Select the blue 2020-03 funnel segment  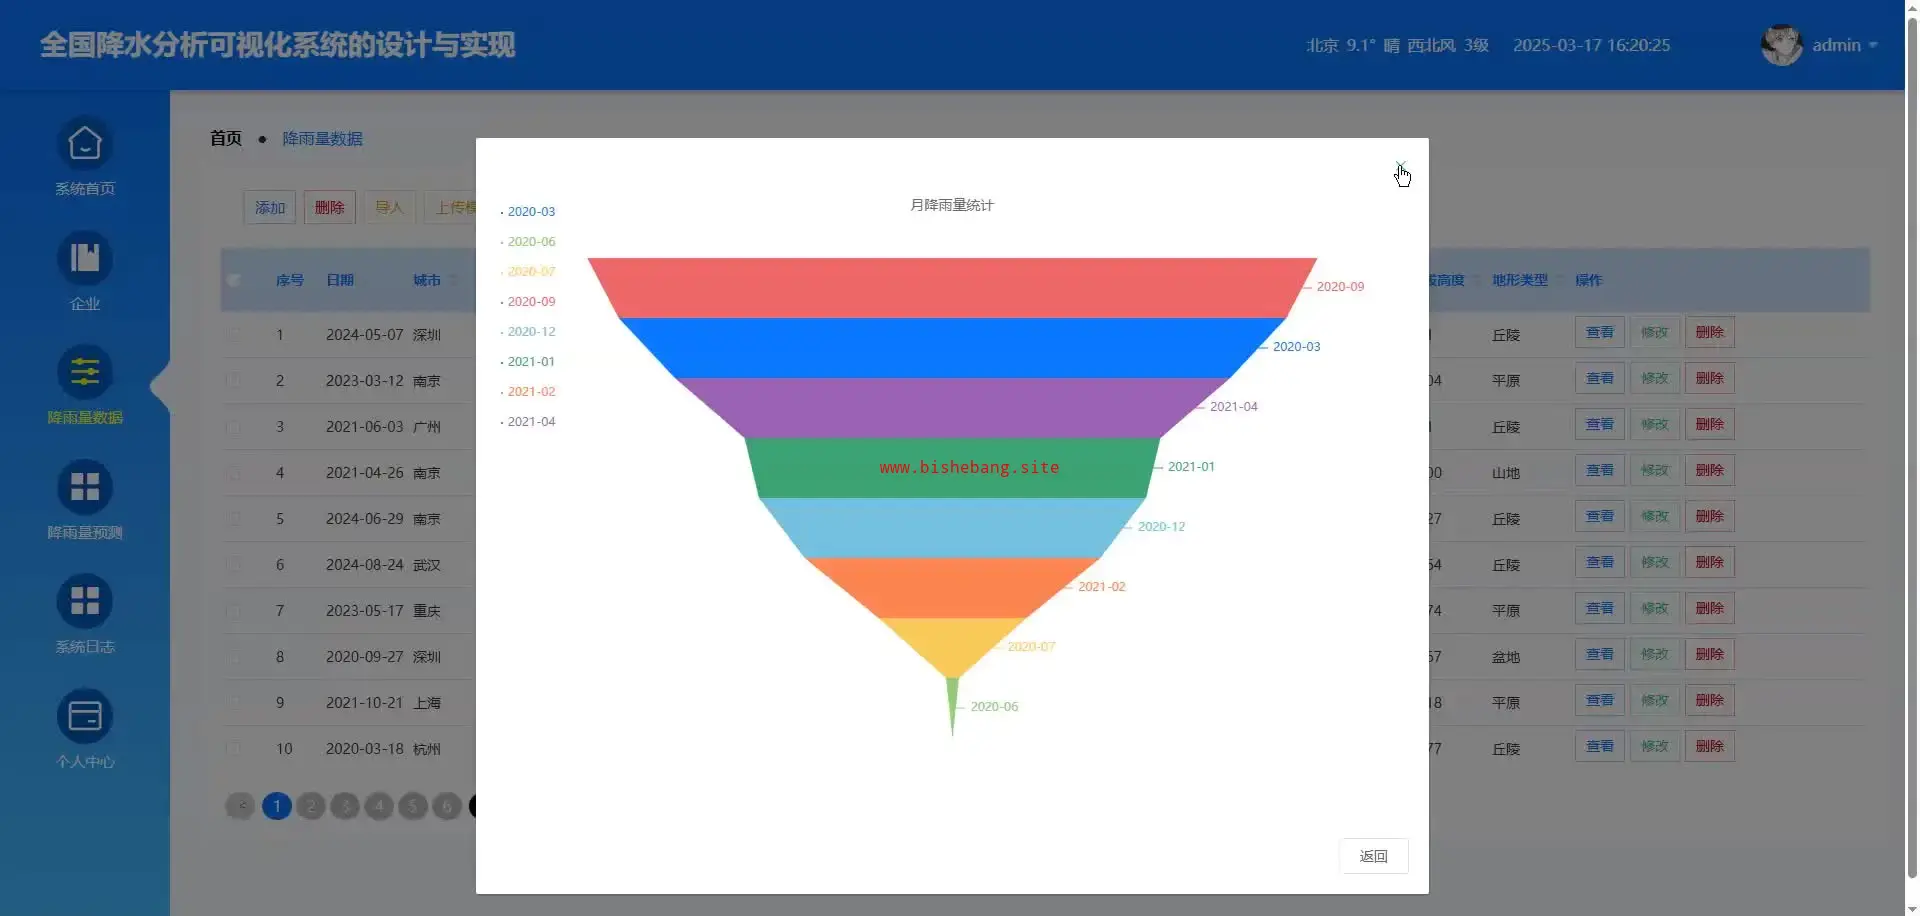[x=952, y=348]
